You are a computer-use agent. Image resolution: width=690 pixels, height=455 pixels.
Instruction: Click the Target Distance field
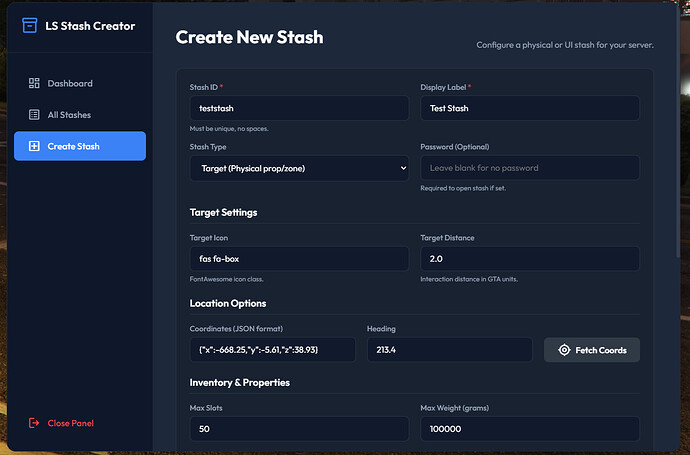coord(530,259)
